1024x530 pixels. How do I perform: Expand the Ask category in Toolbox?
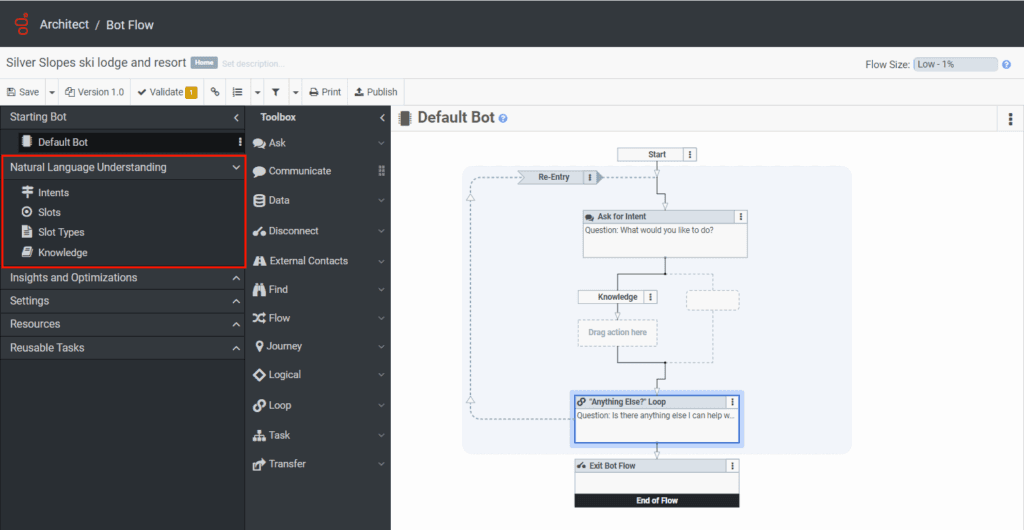381,143
